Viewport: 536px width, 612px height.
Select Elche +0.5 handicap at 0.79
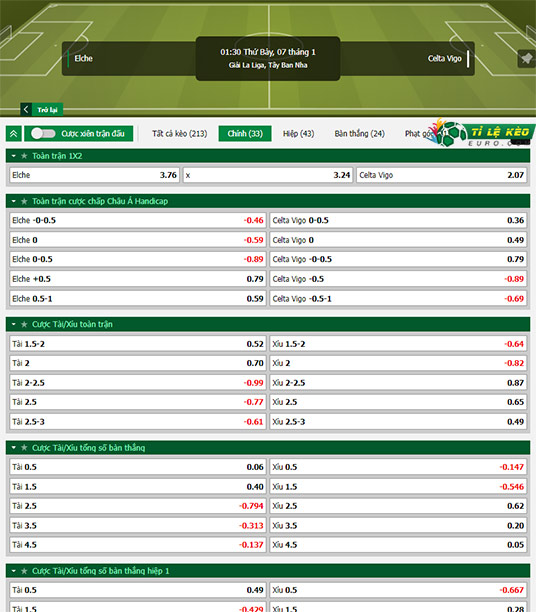pos(138,279)
